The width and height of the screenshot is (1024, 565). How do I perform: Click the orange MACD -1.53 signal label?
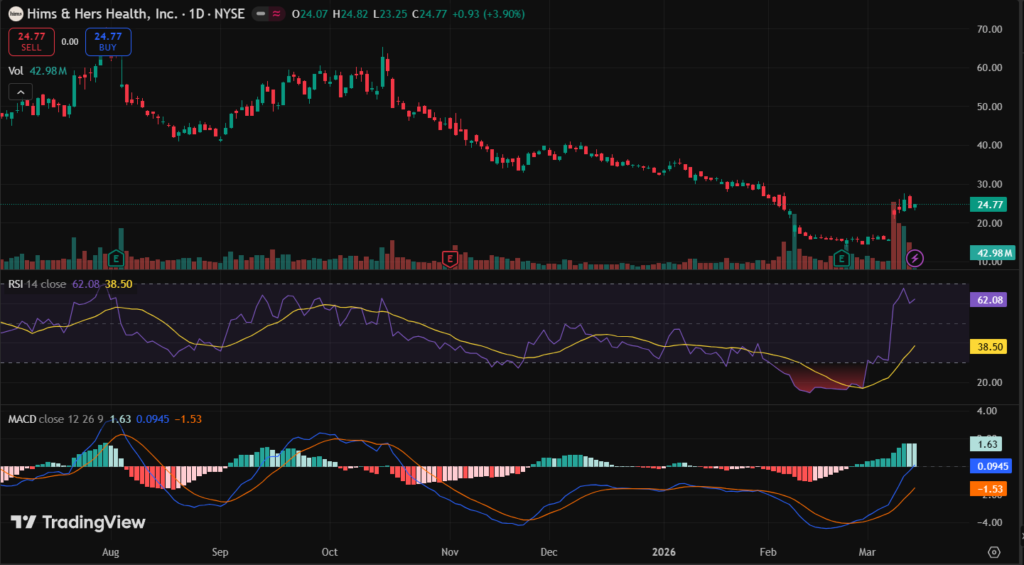coord(989,489)
